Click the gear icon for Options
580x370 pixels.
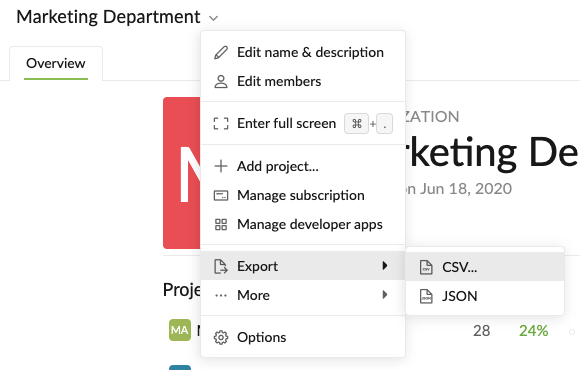point(221,337)
